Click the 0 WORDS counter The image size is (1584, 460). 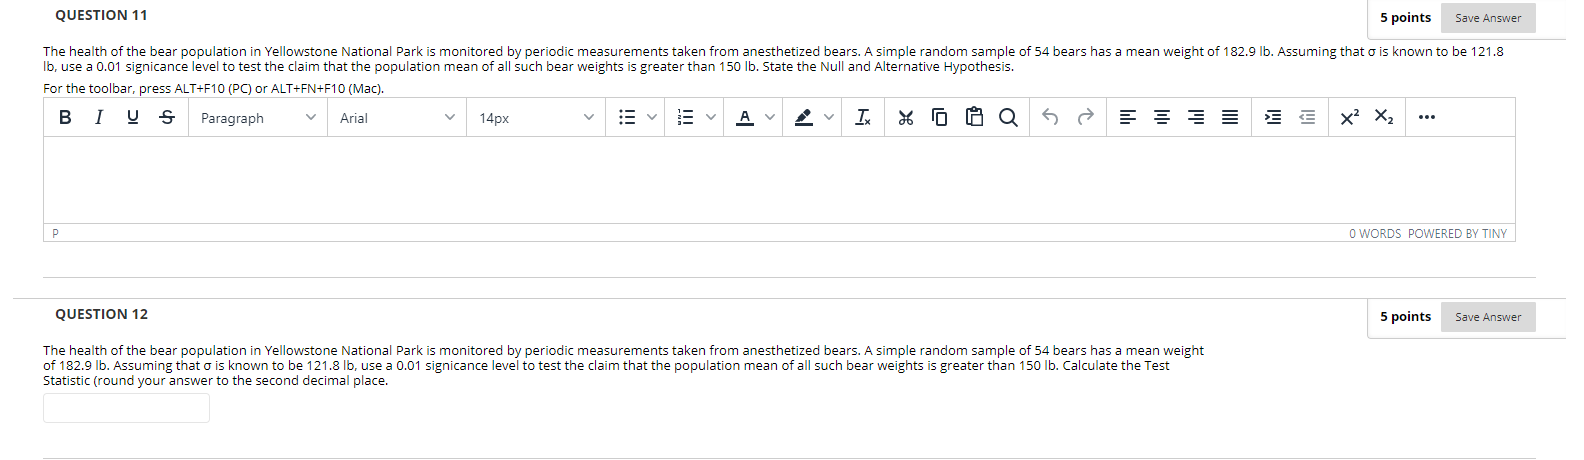[1375, 234]
